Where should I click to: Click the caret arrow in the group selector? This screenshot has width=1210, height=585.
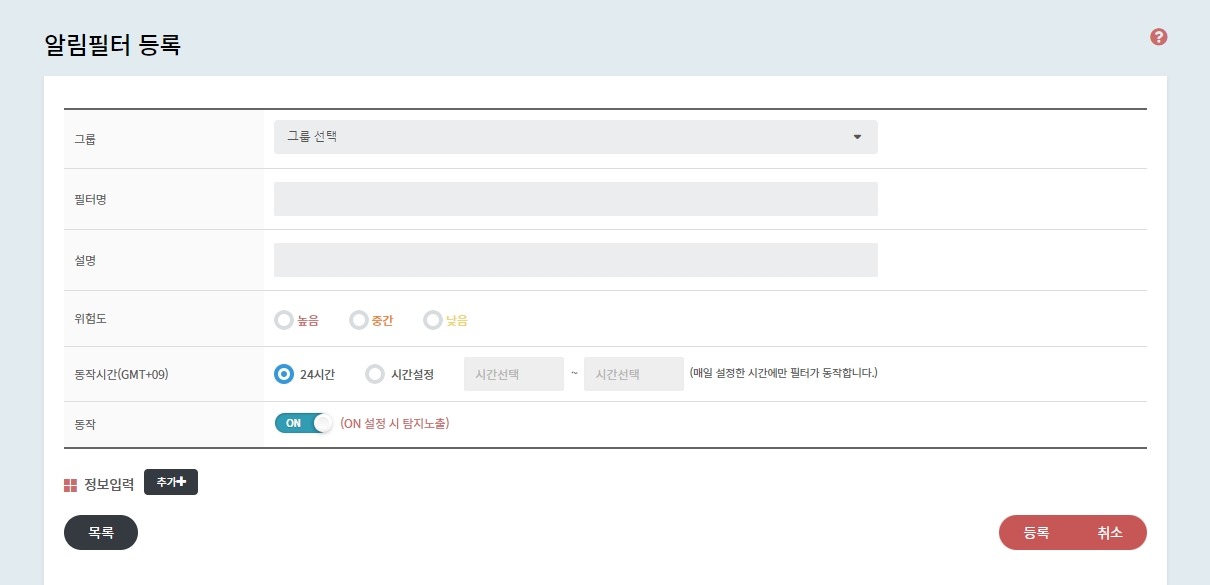click(857, 137)
